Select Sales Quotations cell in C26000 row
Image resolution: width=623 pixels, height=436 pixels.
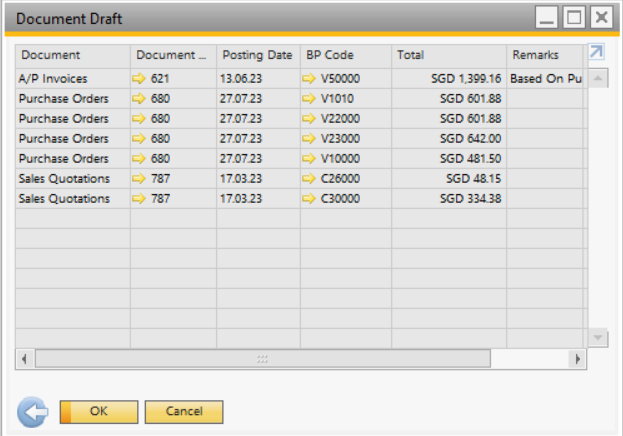pyautogui.click(x=73, y=178)
